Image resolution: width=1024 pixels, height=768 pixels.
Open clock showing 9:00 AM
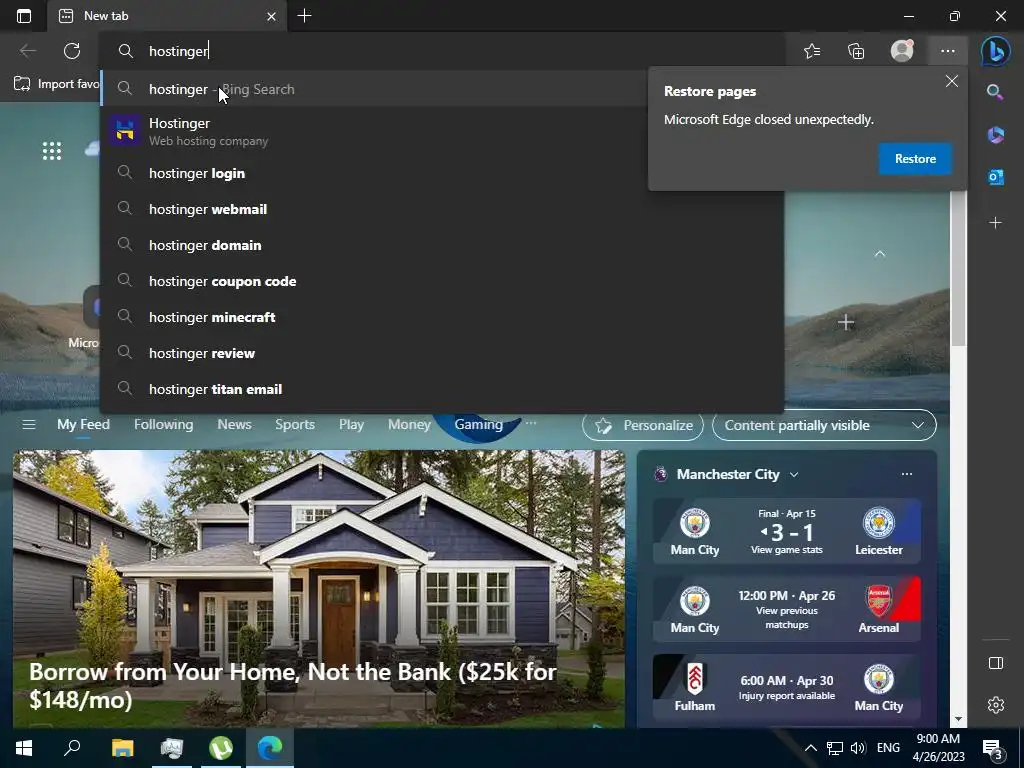(x=938, y=748)
